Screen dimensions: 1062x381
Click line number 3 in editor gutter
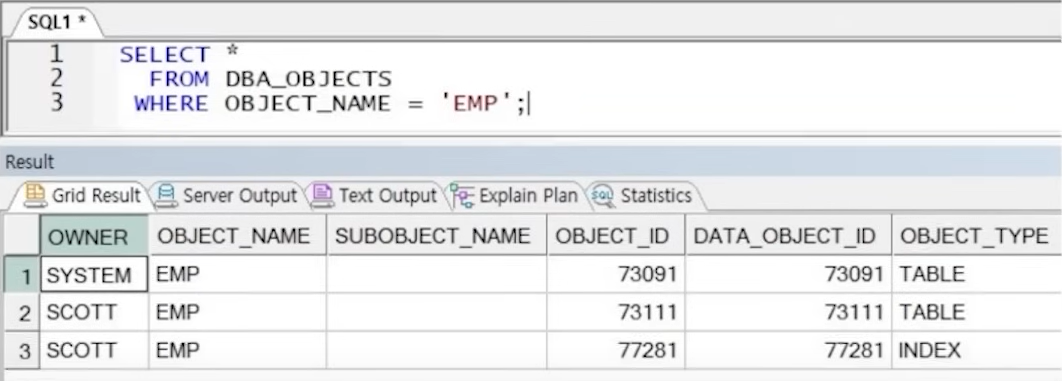coord(56,102)
